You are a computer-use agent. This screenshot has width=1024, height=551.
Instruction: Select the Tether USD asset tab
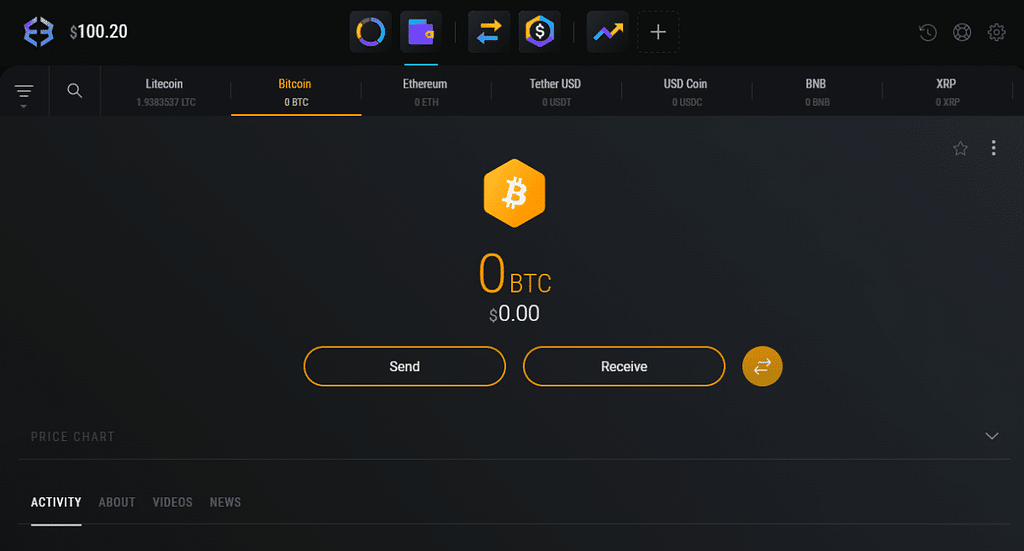click(x=556, y=91)
